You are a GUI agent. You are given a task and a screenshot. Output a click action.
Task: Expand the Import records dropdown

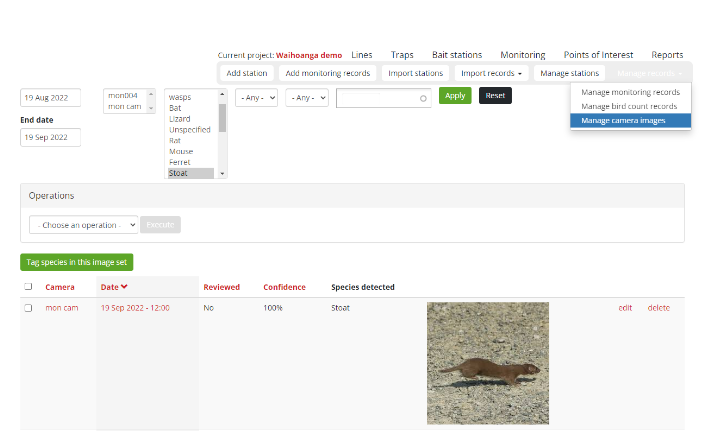click(x=491, y=73)
